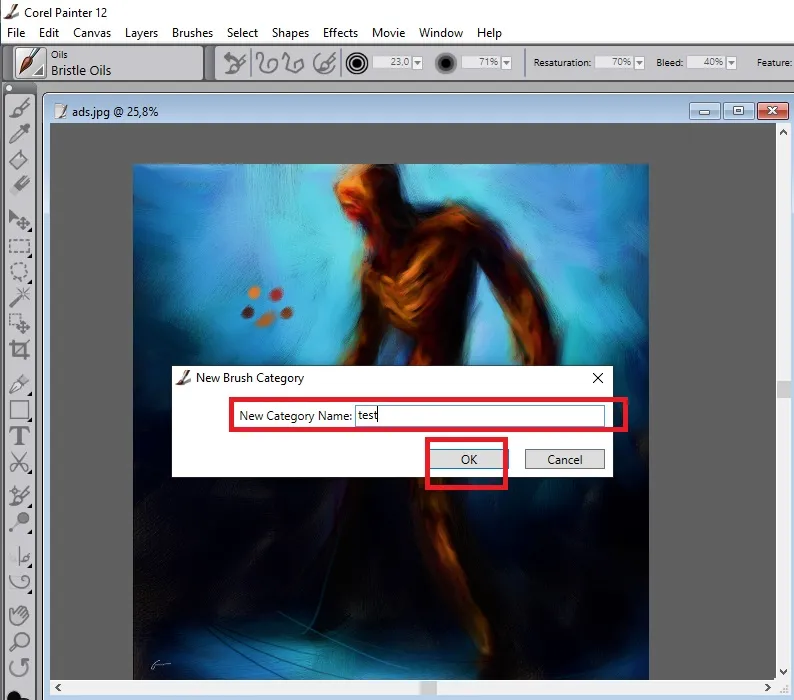Open brush size preview circle

tap(356, 63)
